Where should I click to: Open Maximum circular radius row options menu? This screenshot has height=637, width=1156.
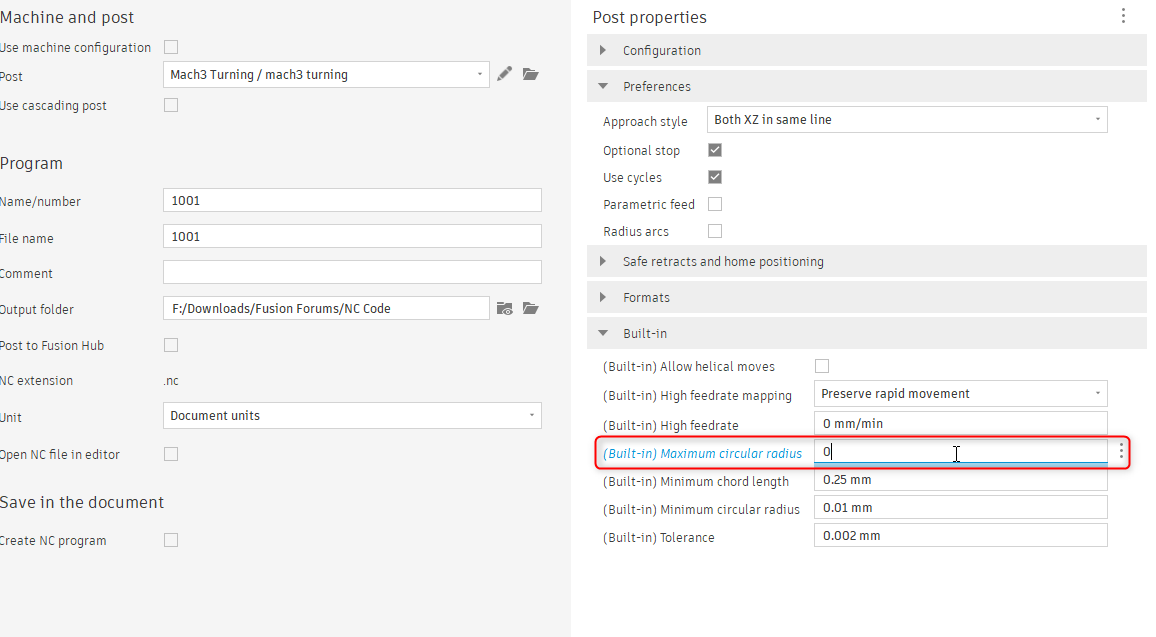click(1121, 451)
